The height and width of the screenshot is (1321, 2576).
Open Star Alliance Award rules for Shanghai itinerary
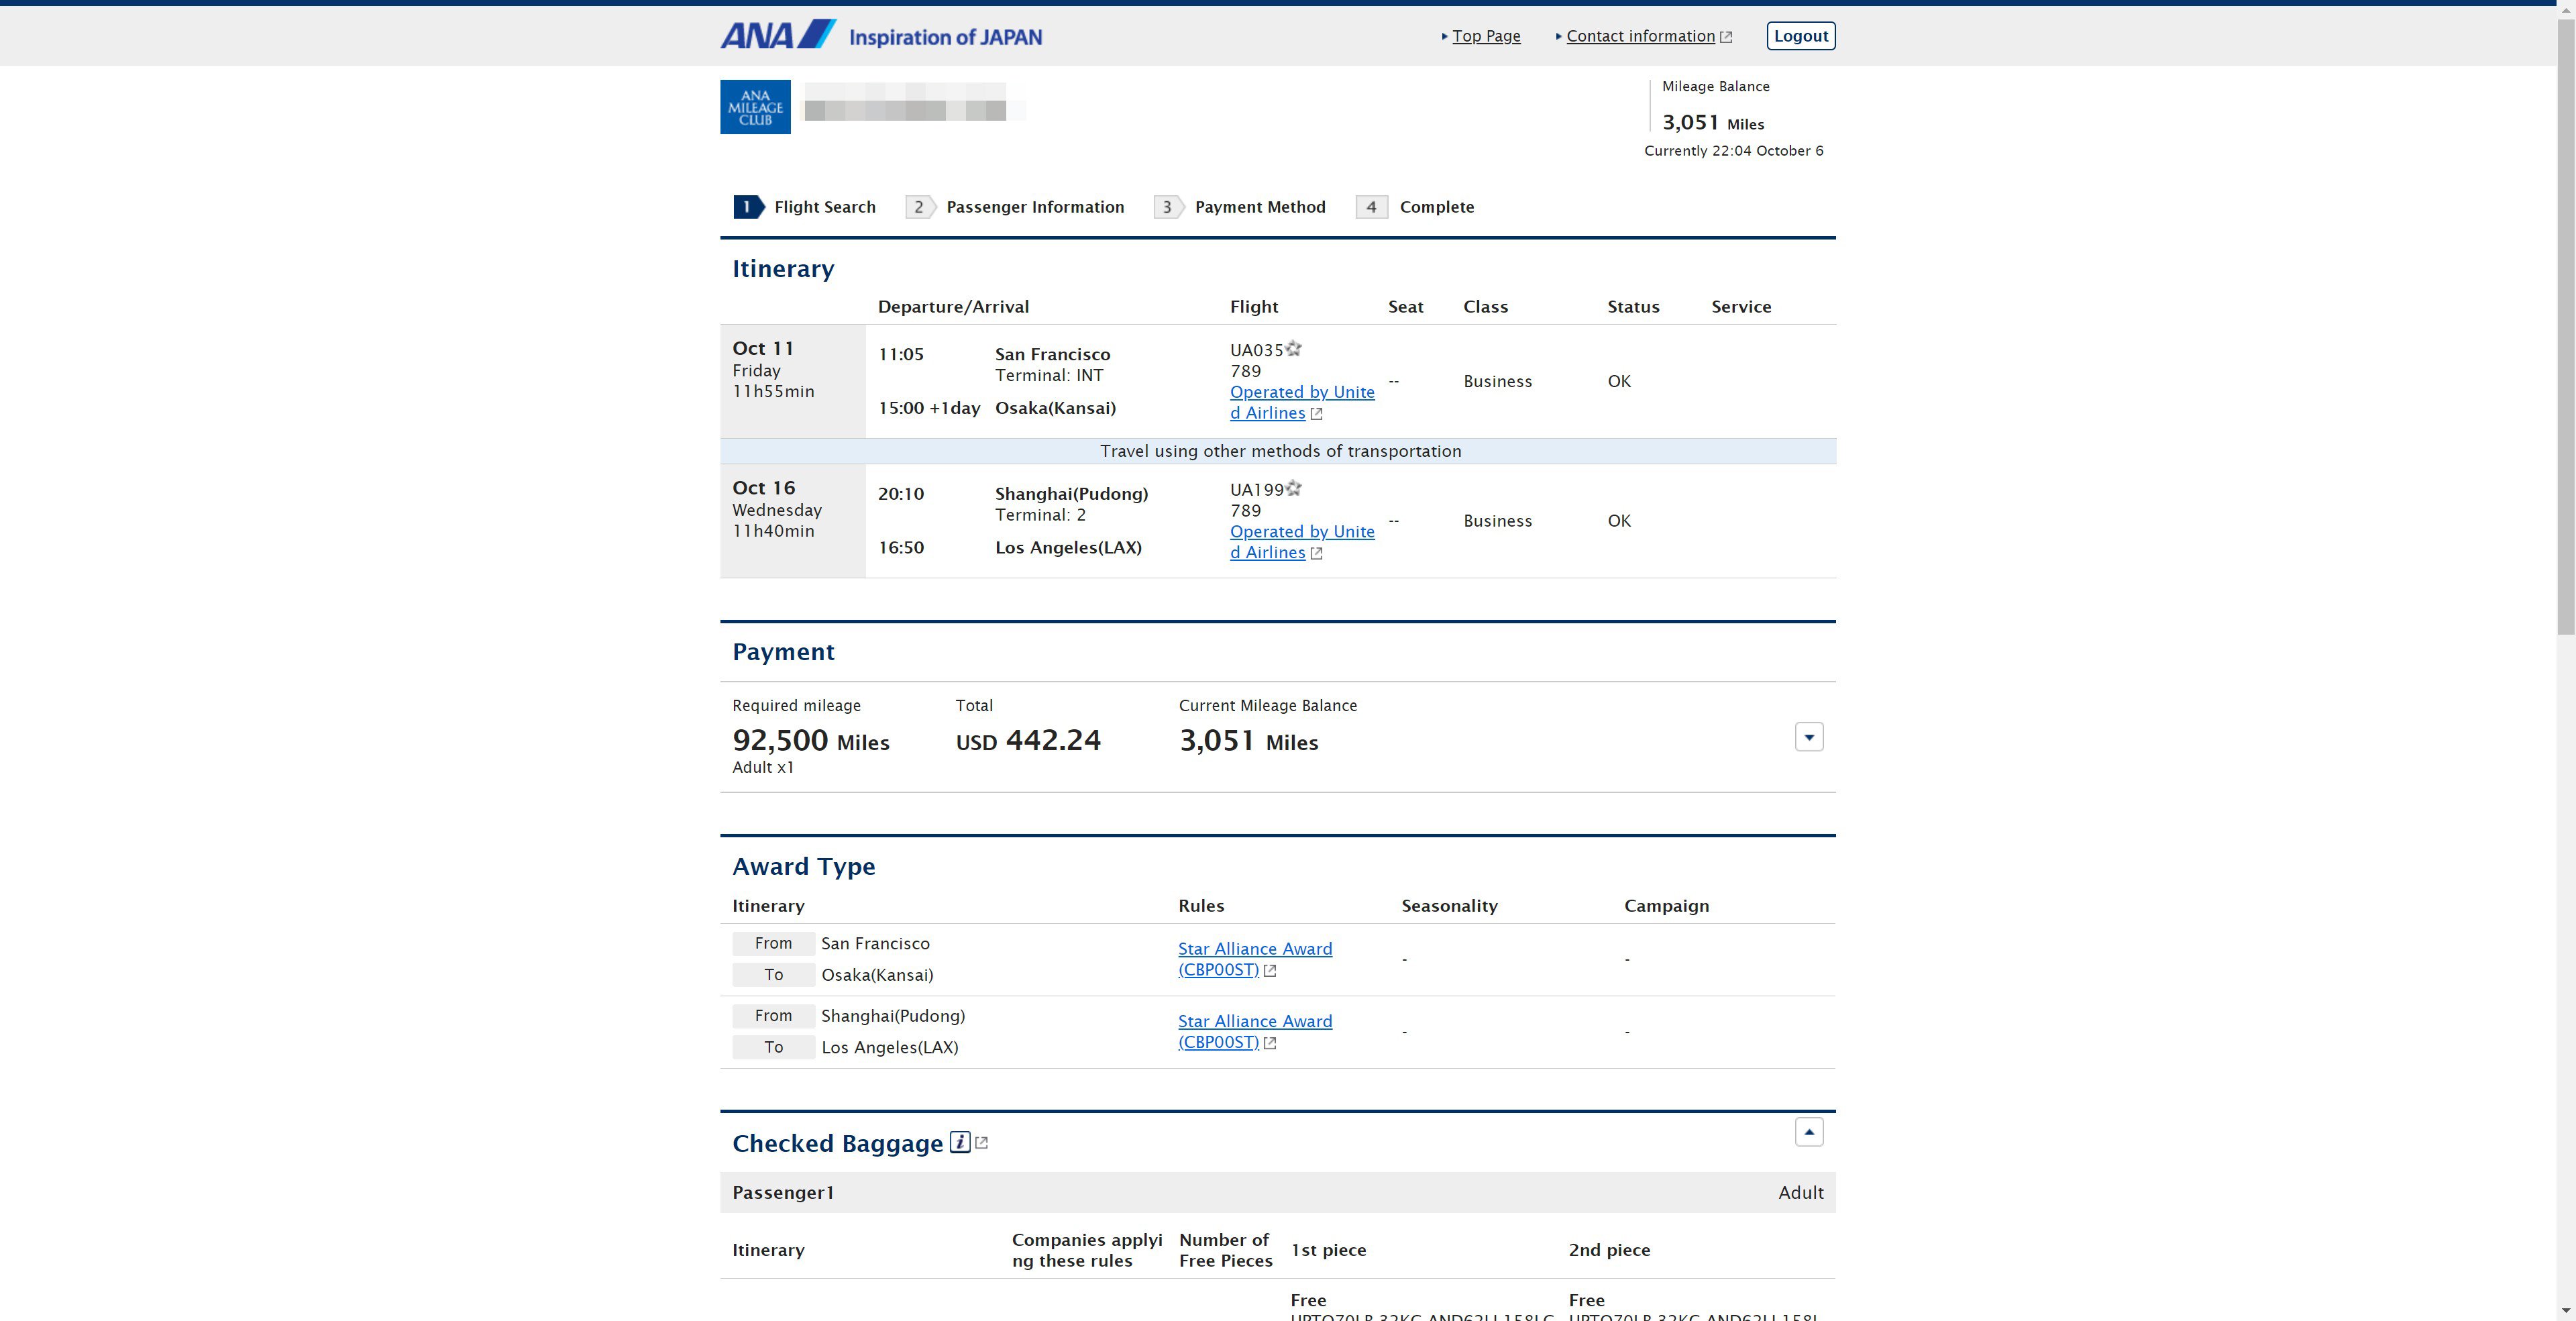pos(1255,1031)
